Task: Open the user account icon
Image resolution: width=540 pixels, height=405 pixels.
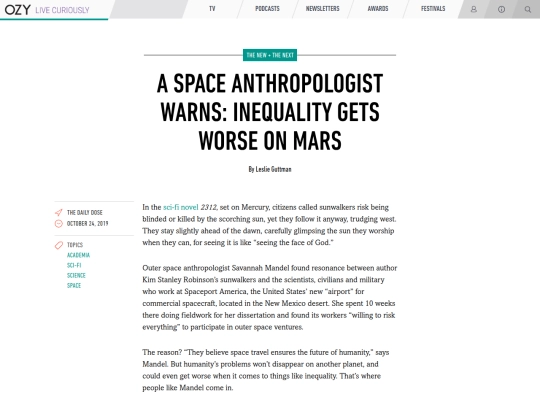Action: click(x=474, y=9)
